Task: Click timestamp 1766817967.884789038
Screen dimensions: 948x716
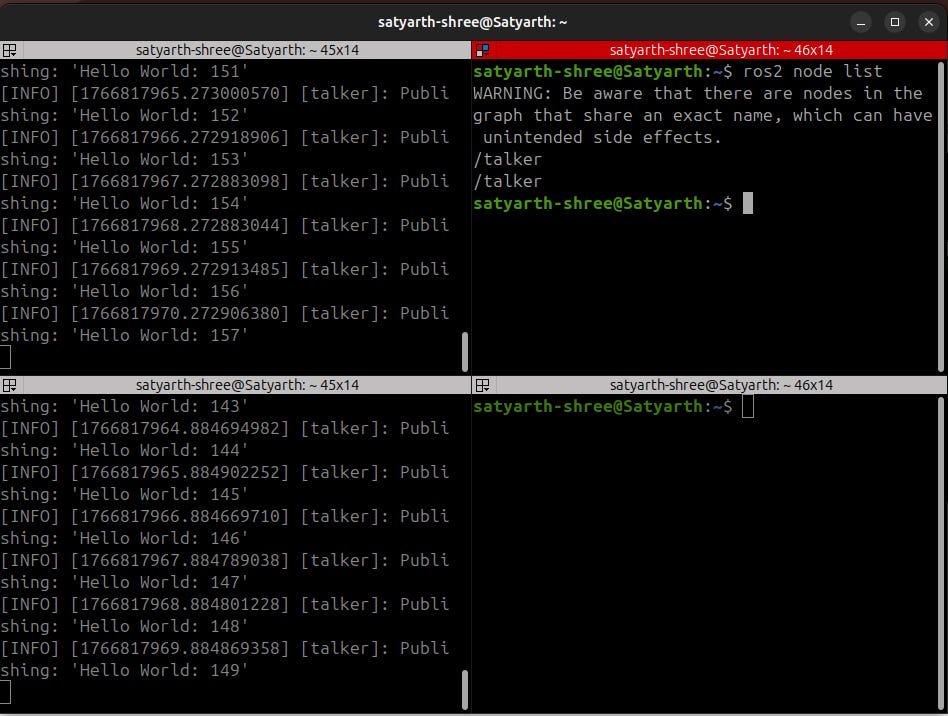Action: pyautogui.click(x=180, y=561)
